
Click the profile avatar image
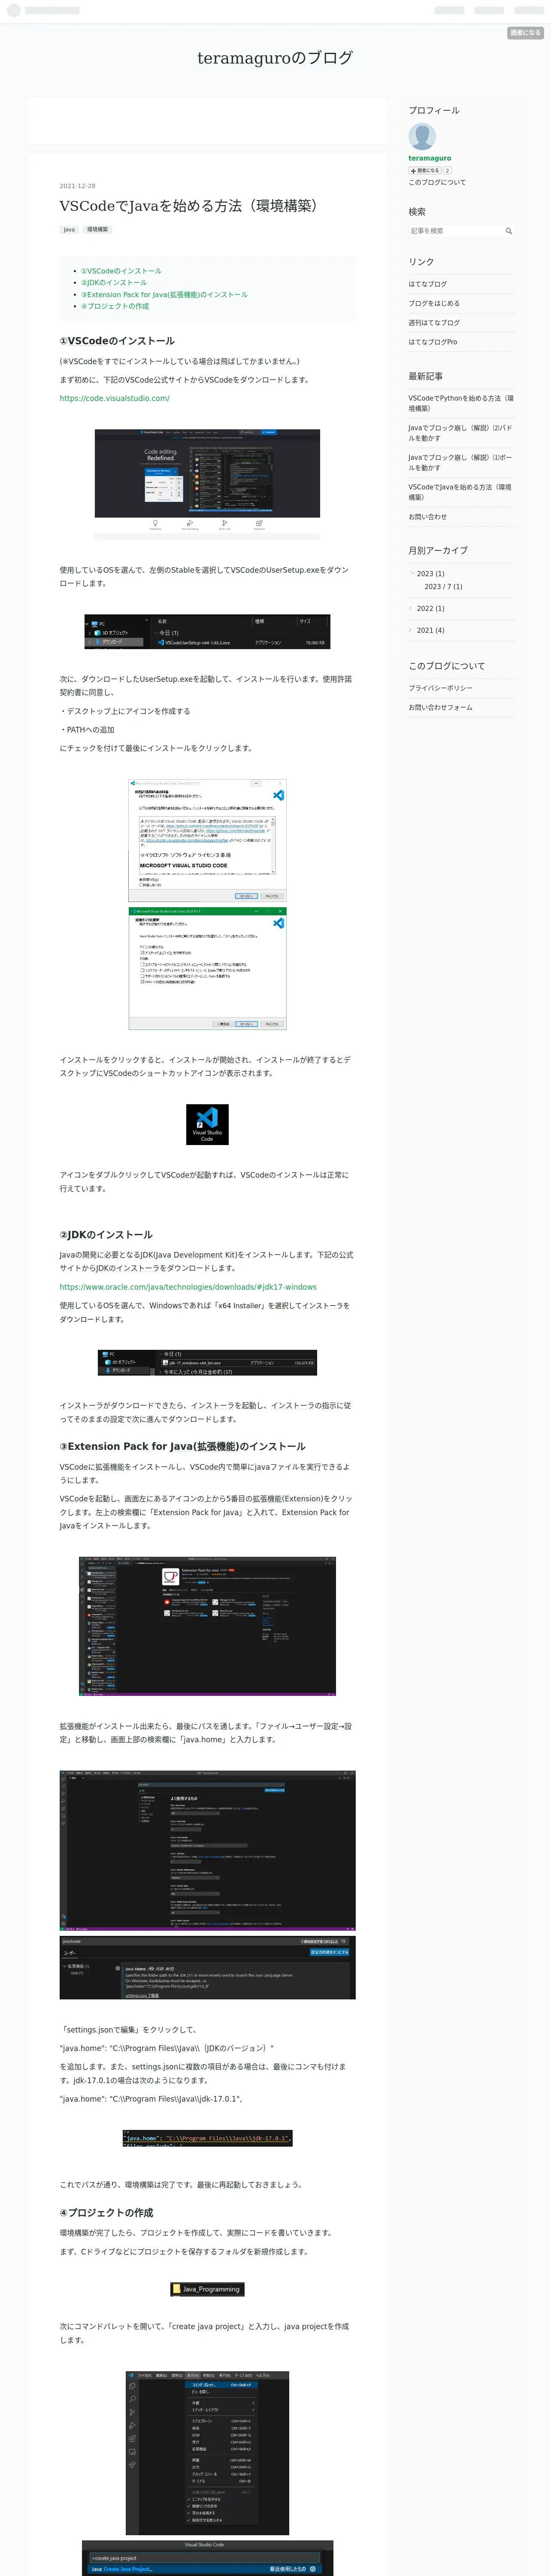click(422, 137)
